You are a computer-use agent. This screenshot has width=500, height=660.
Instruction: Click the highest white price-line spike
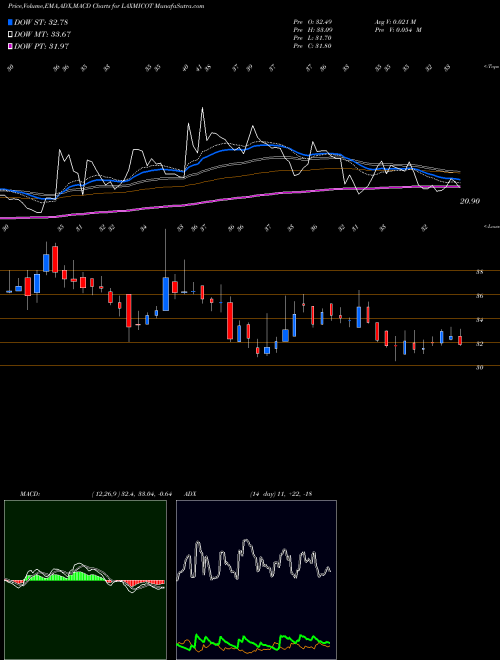pos(202,110)
